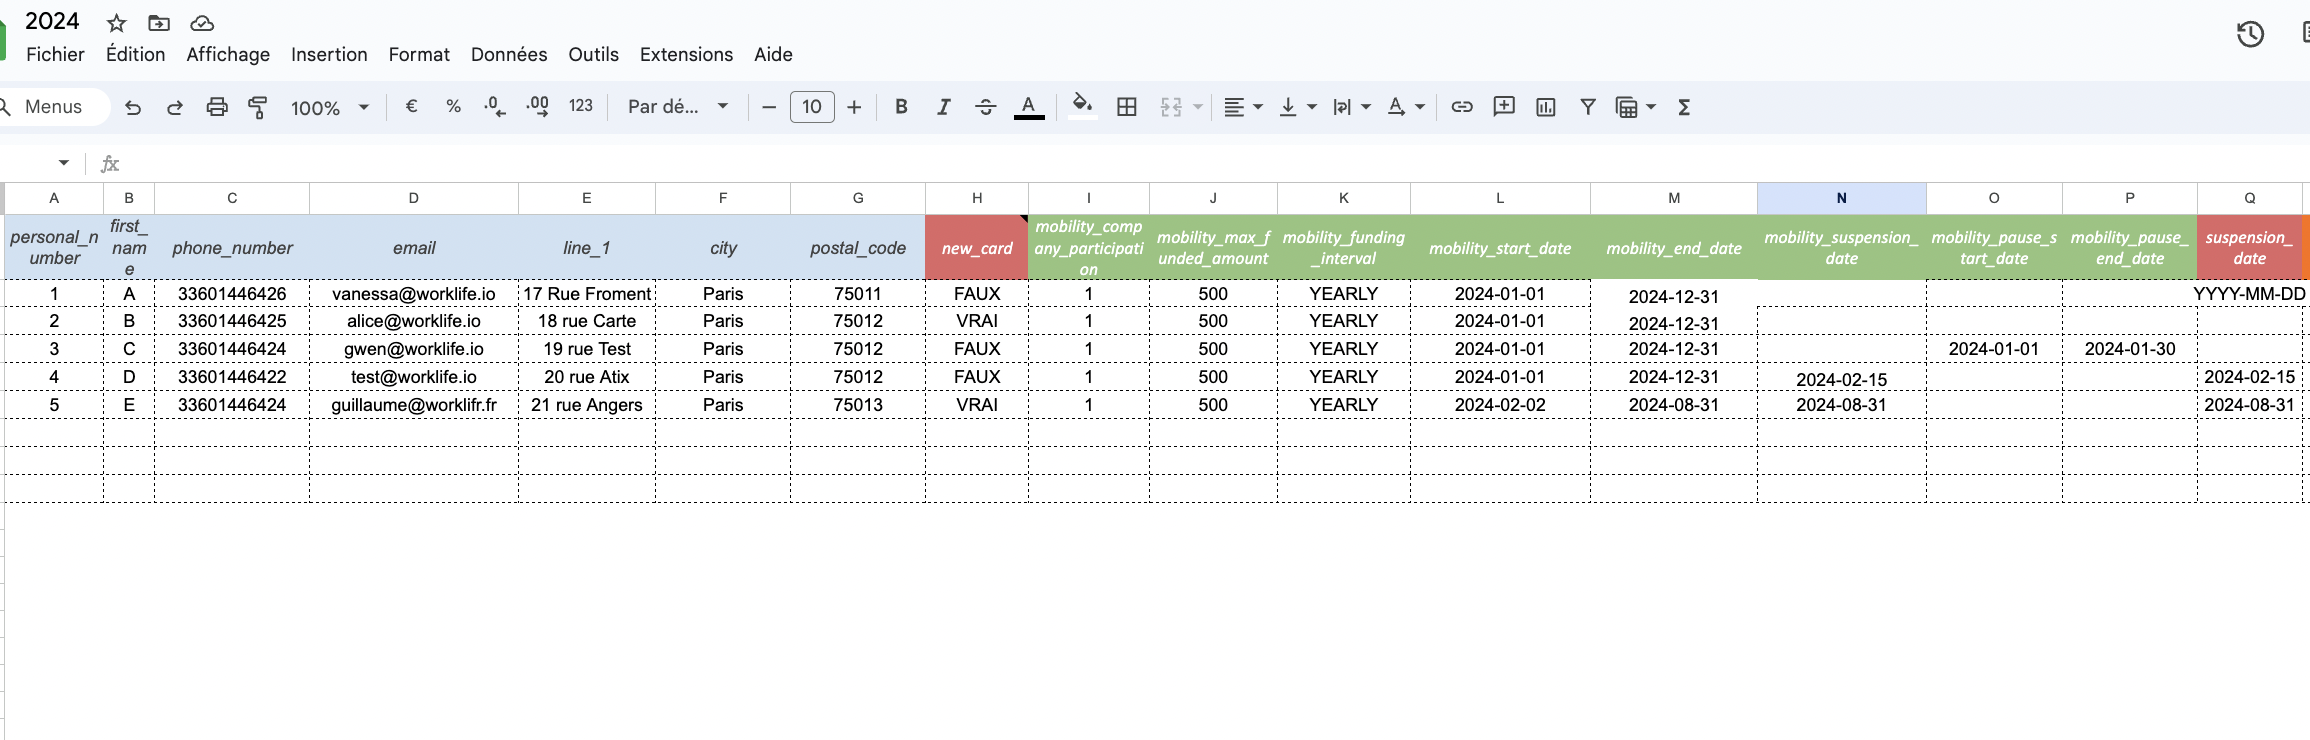Image resolution: width=2310 pixels, height=740 pixels.
Task: Click the undo arrow icon
Action: [x=133, y=107]
